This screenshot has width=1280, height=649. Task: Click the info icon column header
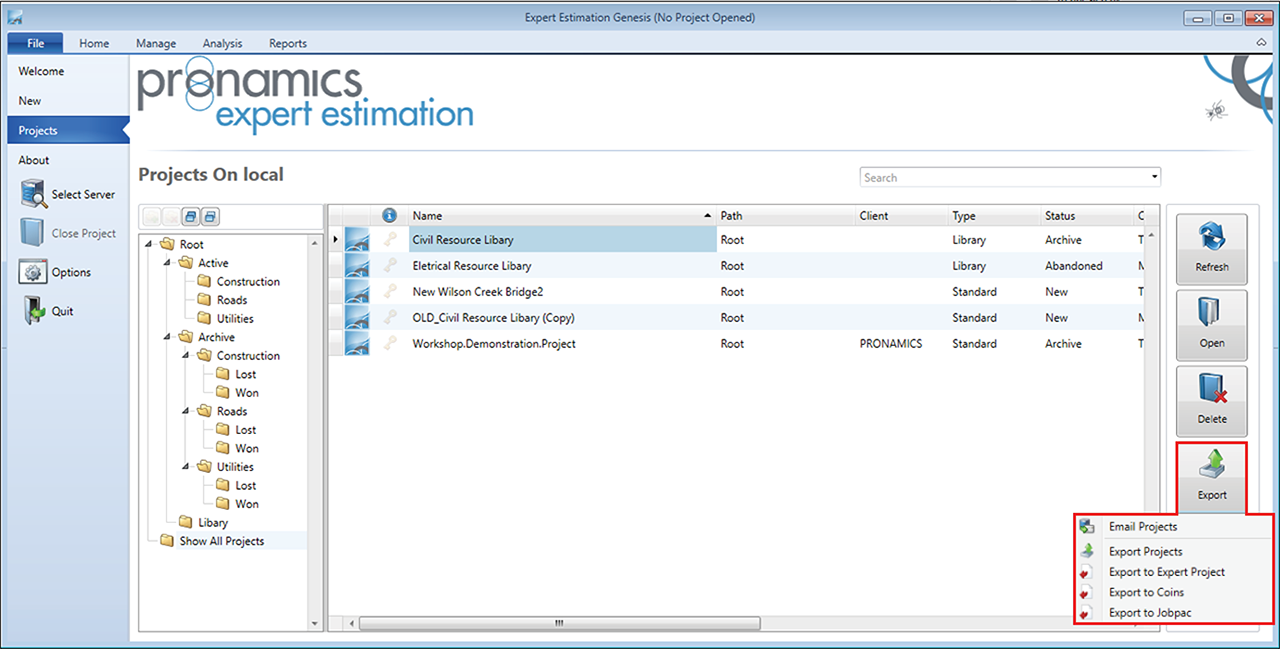coord(390,216)
